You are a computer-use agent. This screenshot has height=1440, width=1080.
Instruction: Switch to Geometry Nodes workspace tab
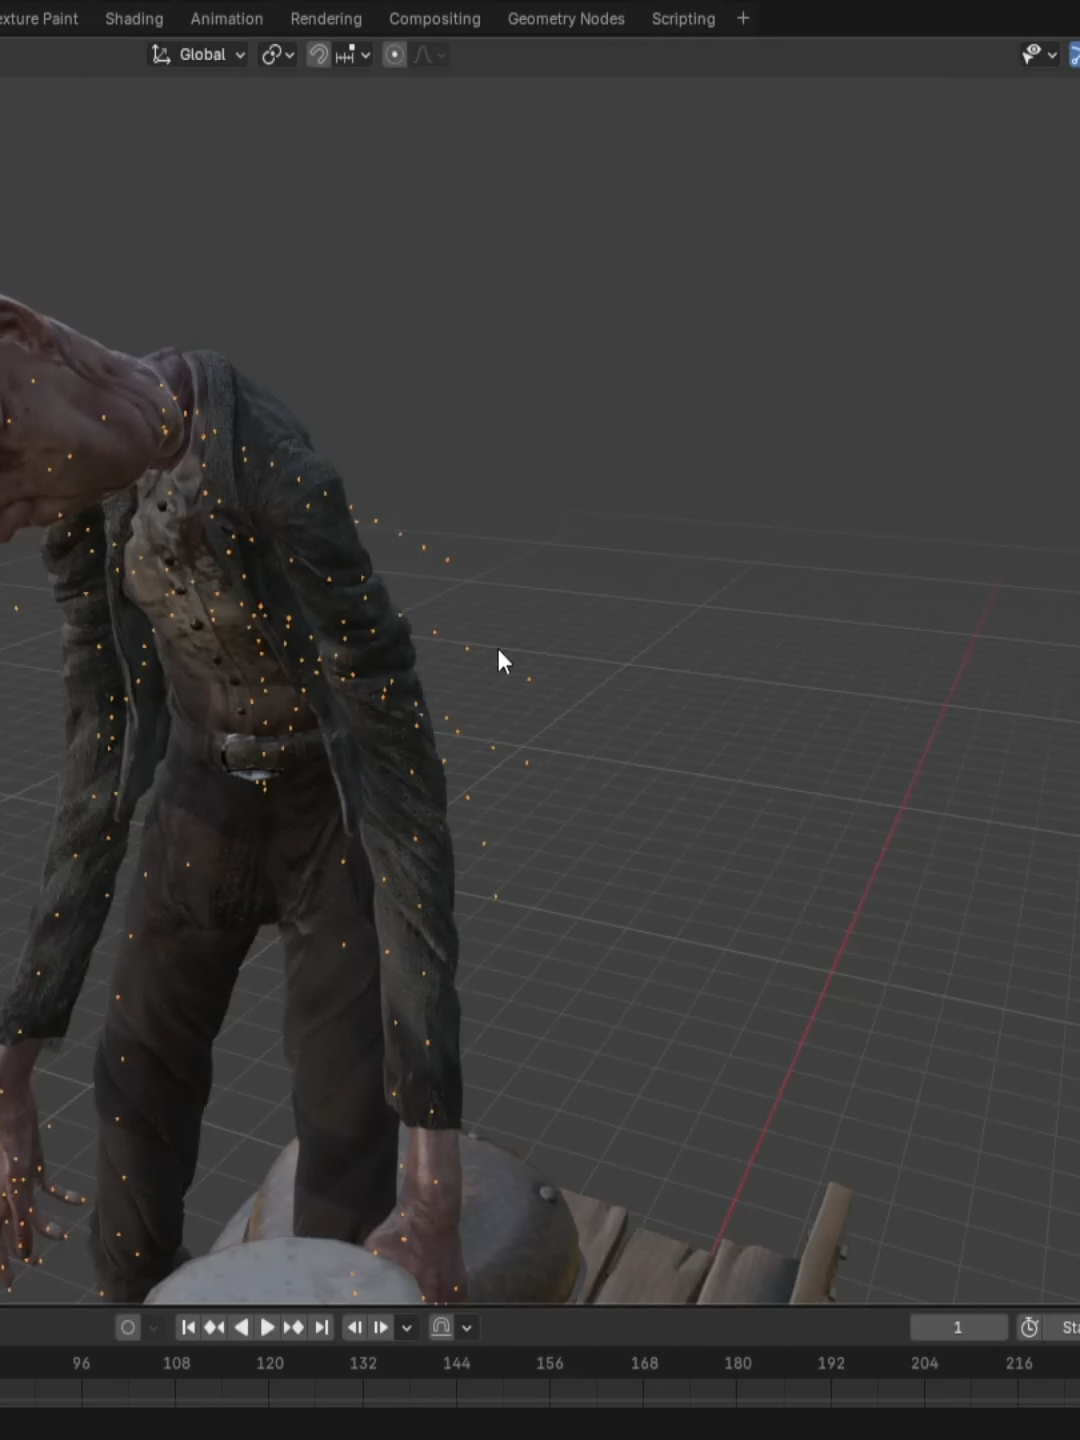click(x=566, y=19)
